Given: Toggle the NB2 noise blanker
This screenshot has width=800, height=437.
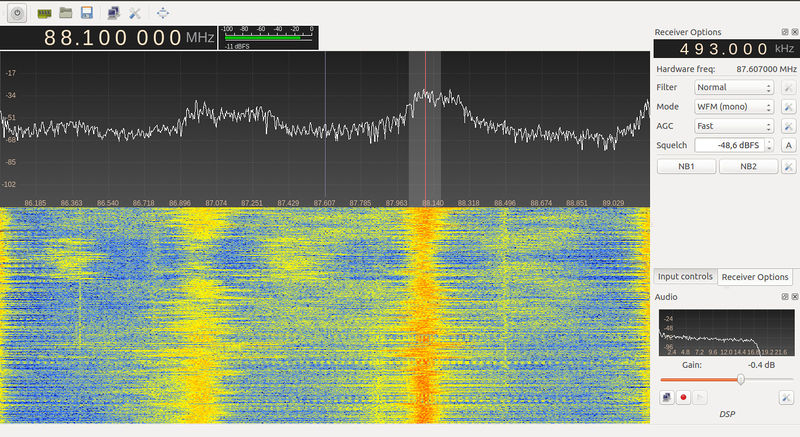Looking at the screenshot, I should pos(749,166).
